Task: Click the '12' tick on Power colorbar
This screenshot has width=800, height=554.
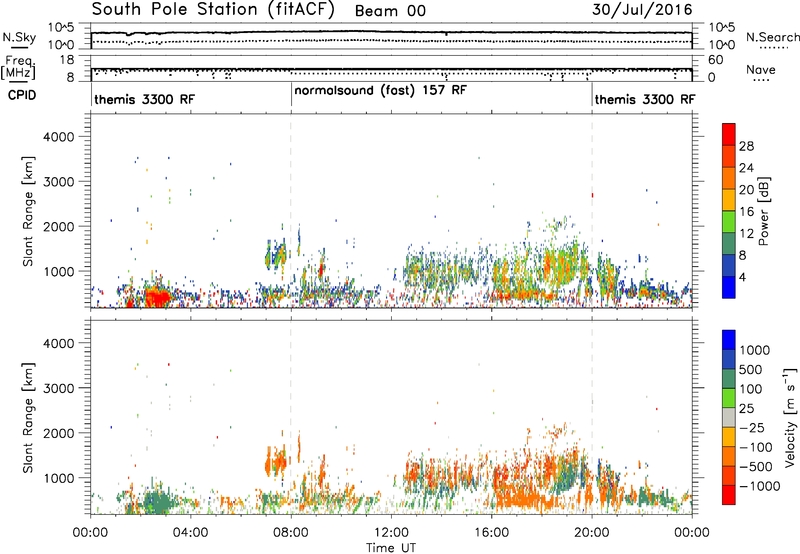Action: point(746,234)
